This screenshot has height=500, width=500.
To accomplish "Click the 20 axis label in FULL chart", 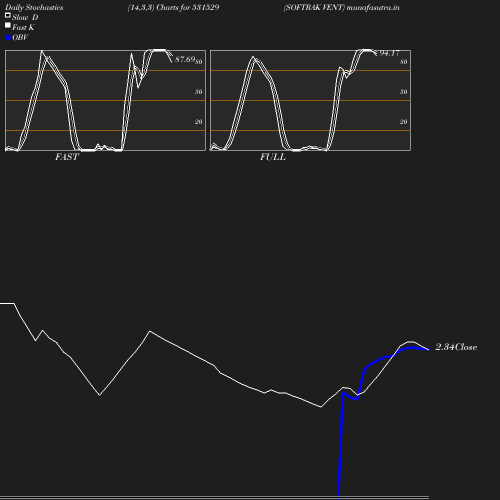I will pos(404,122).
